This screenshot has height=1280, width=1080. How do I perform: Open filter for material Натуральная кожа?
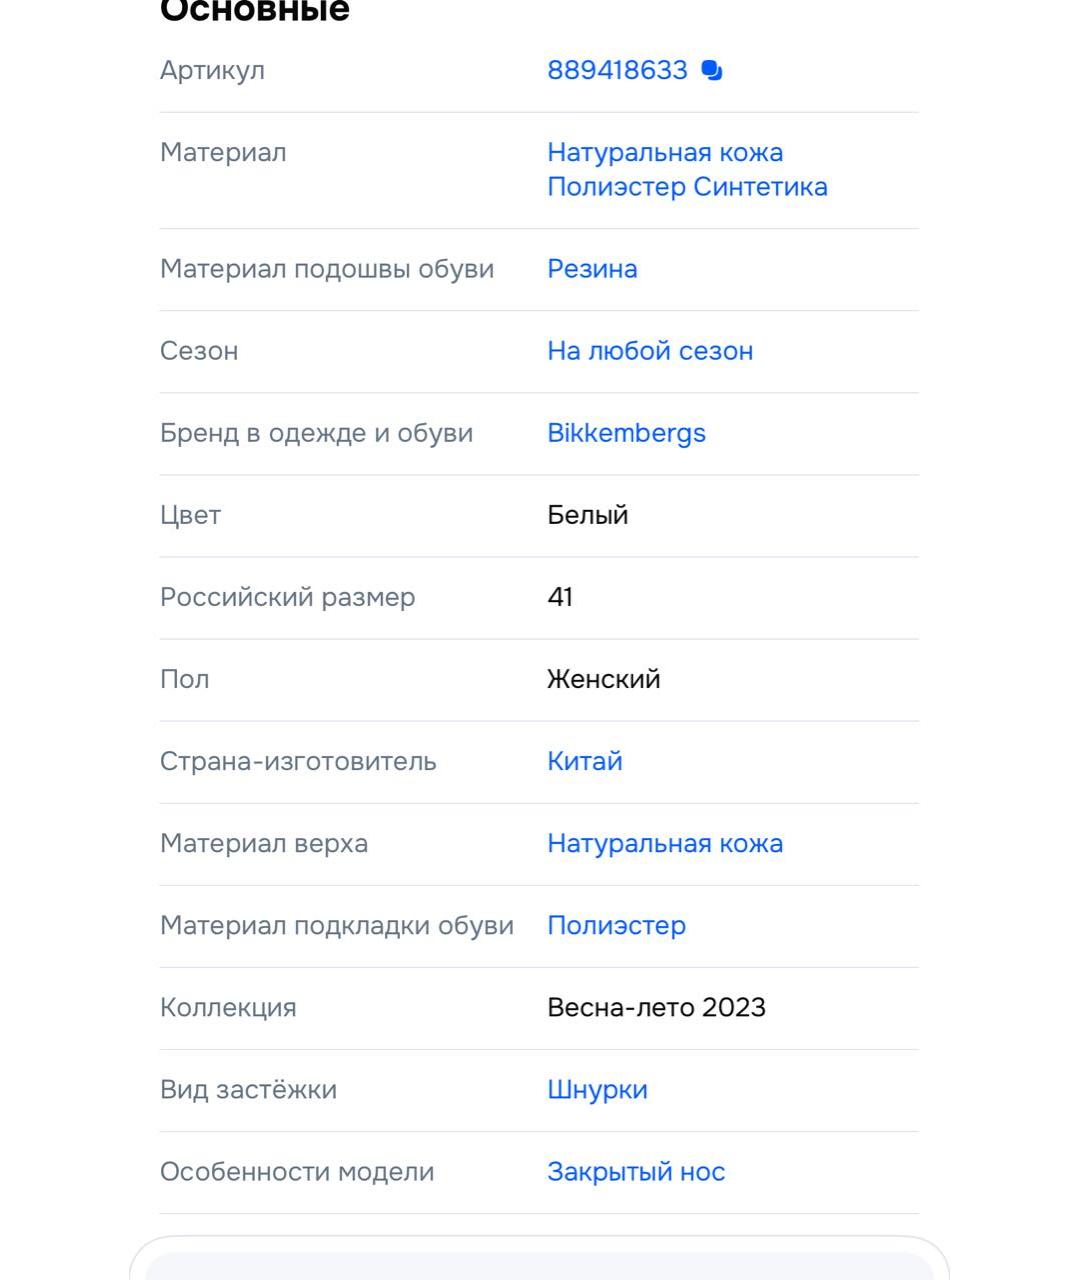pos(664,152)
